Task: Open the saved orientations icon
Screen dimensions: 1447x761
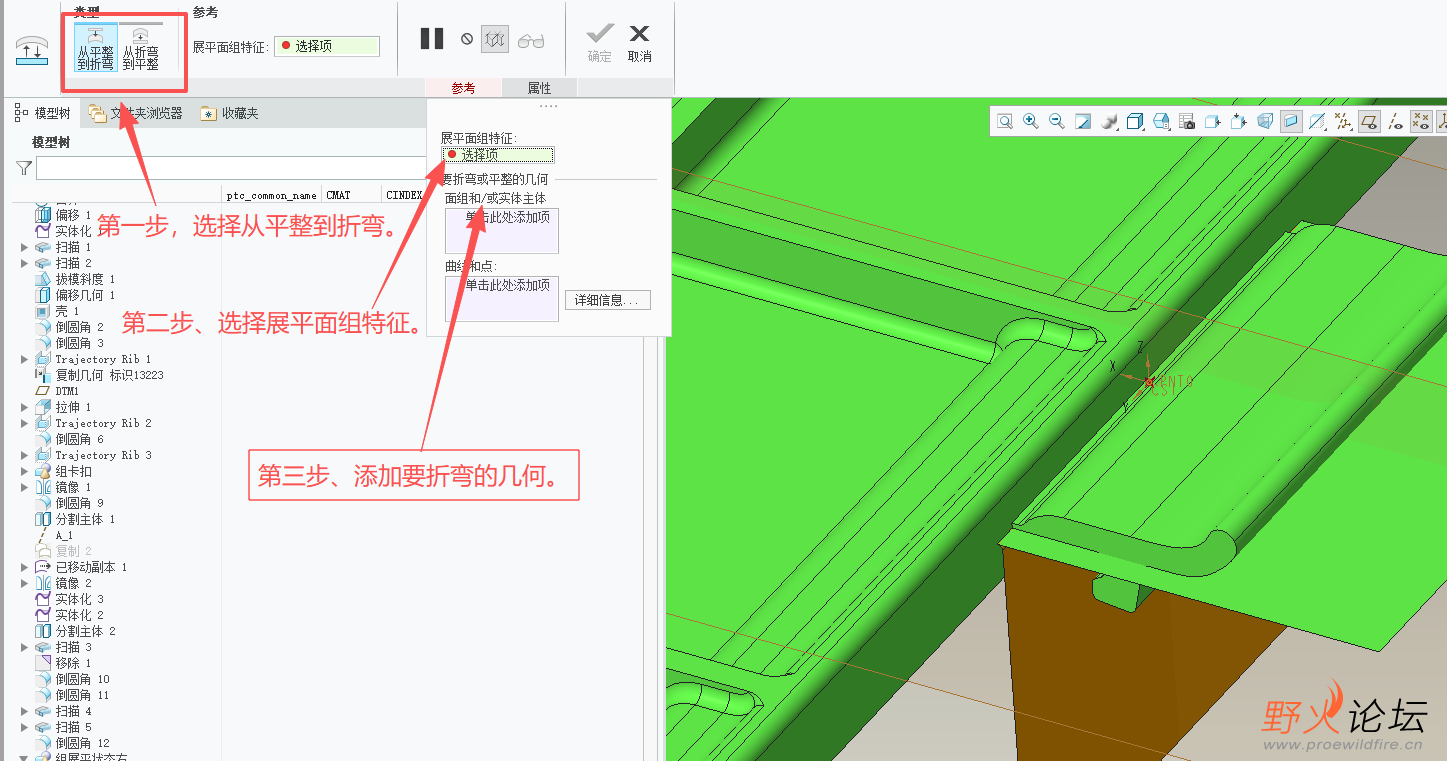Action: point(1161,121)
